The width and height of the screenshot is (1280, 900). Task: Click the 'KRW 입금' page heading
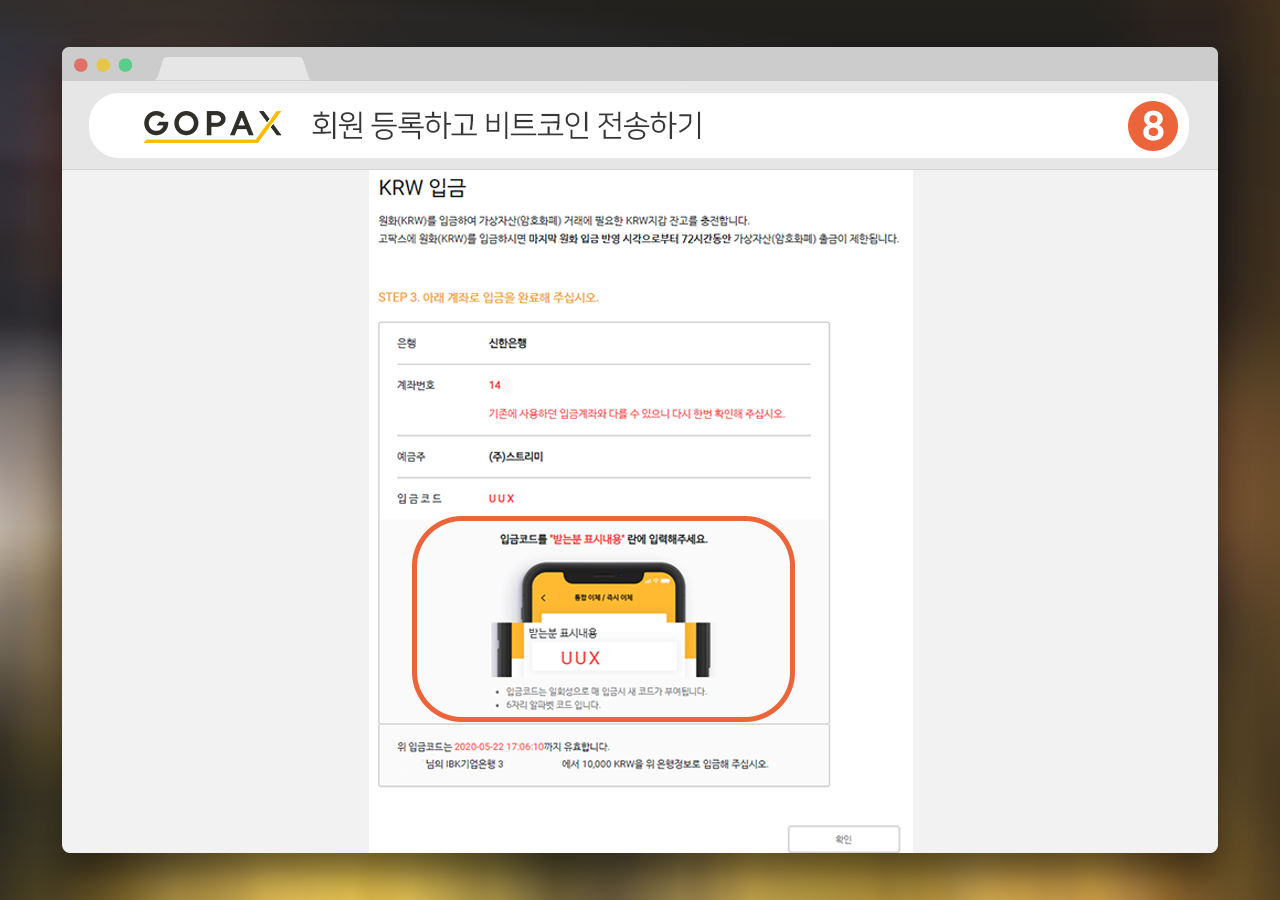click(x=423, y=187)
